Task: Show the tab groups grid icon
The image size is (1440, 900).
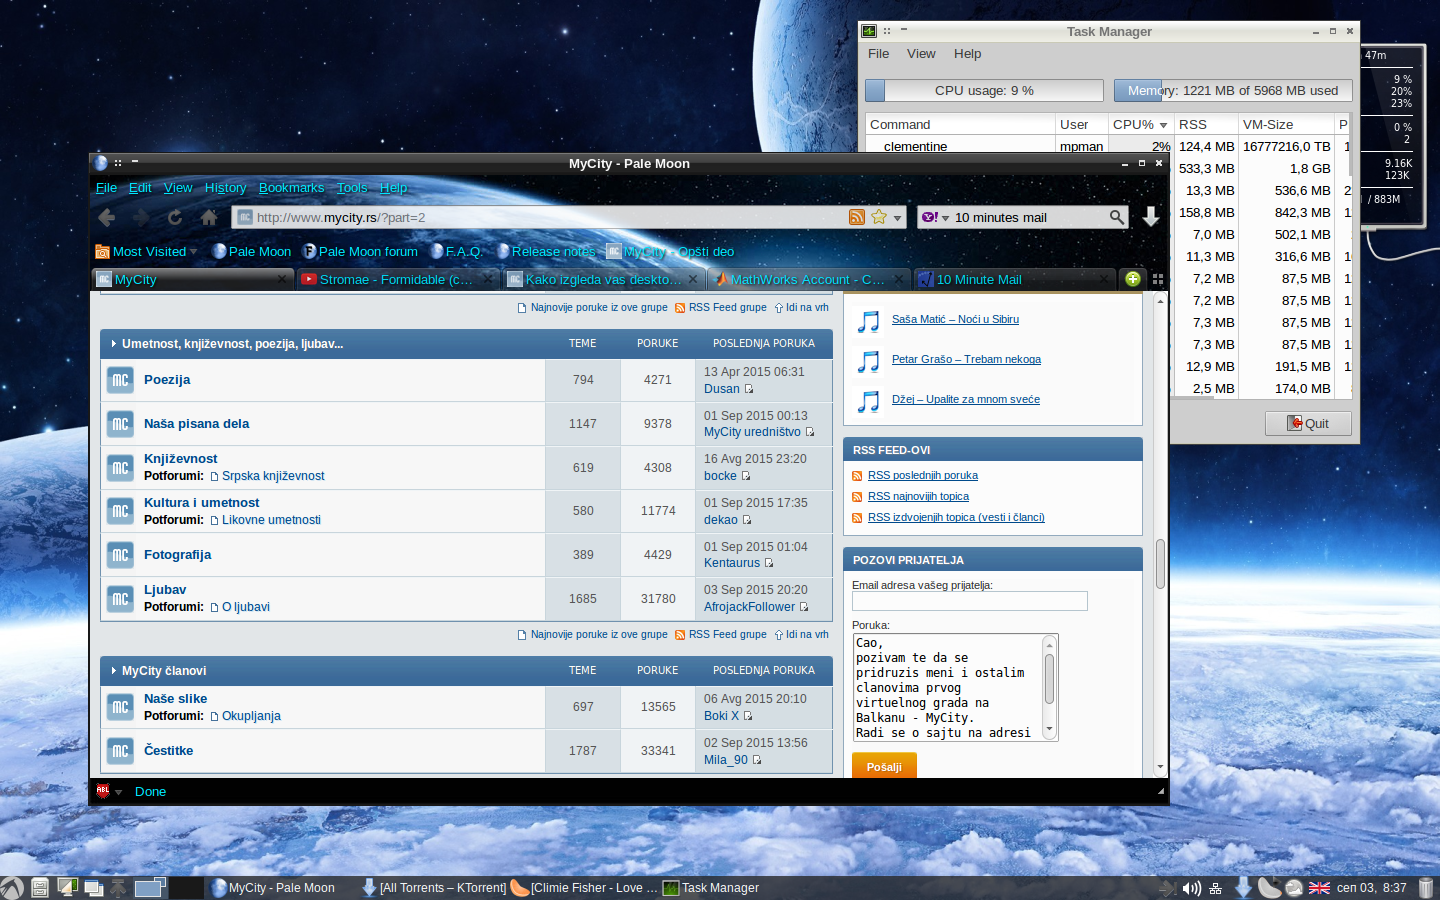Action: 1158,279
